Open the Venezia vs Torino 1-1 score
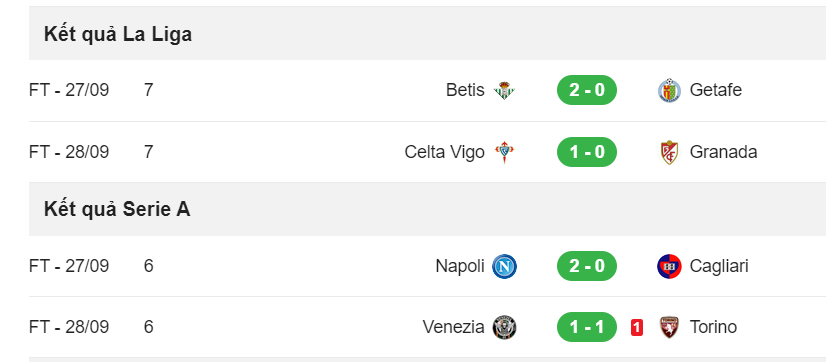The height and width of the screenshot is (362, 826). coord(587,327)
